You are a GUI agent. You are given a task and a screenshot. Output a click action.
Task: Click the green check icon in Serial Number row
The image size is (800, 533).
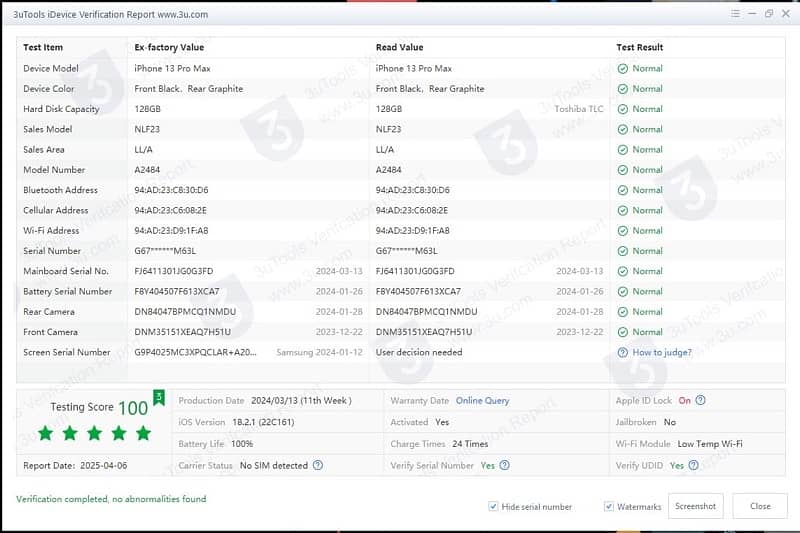[623, 251]
